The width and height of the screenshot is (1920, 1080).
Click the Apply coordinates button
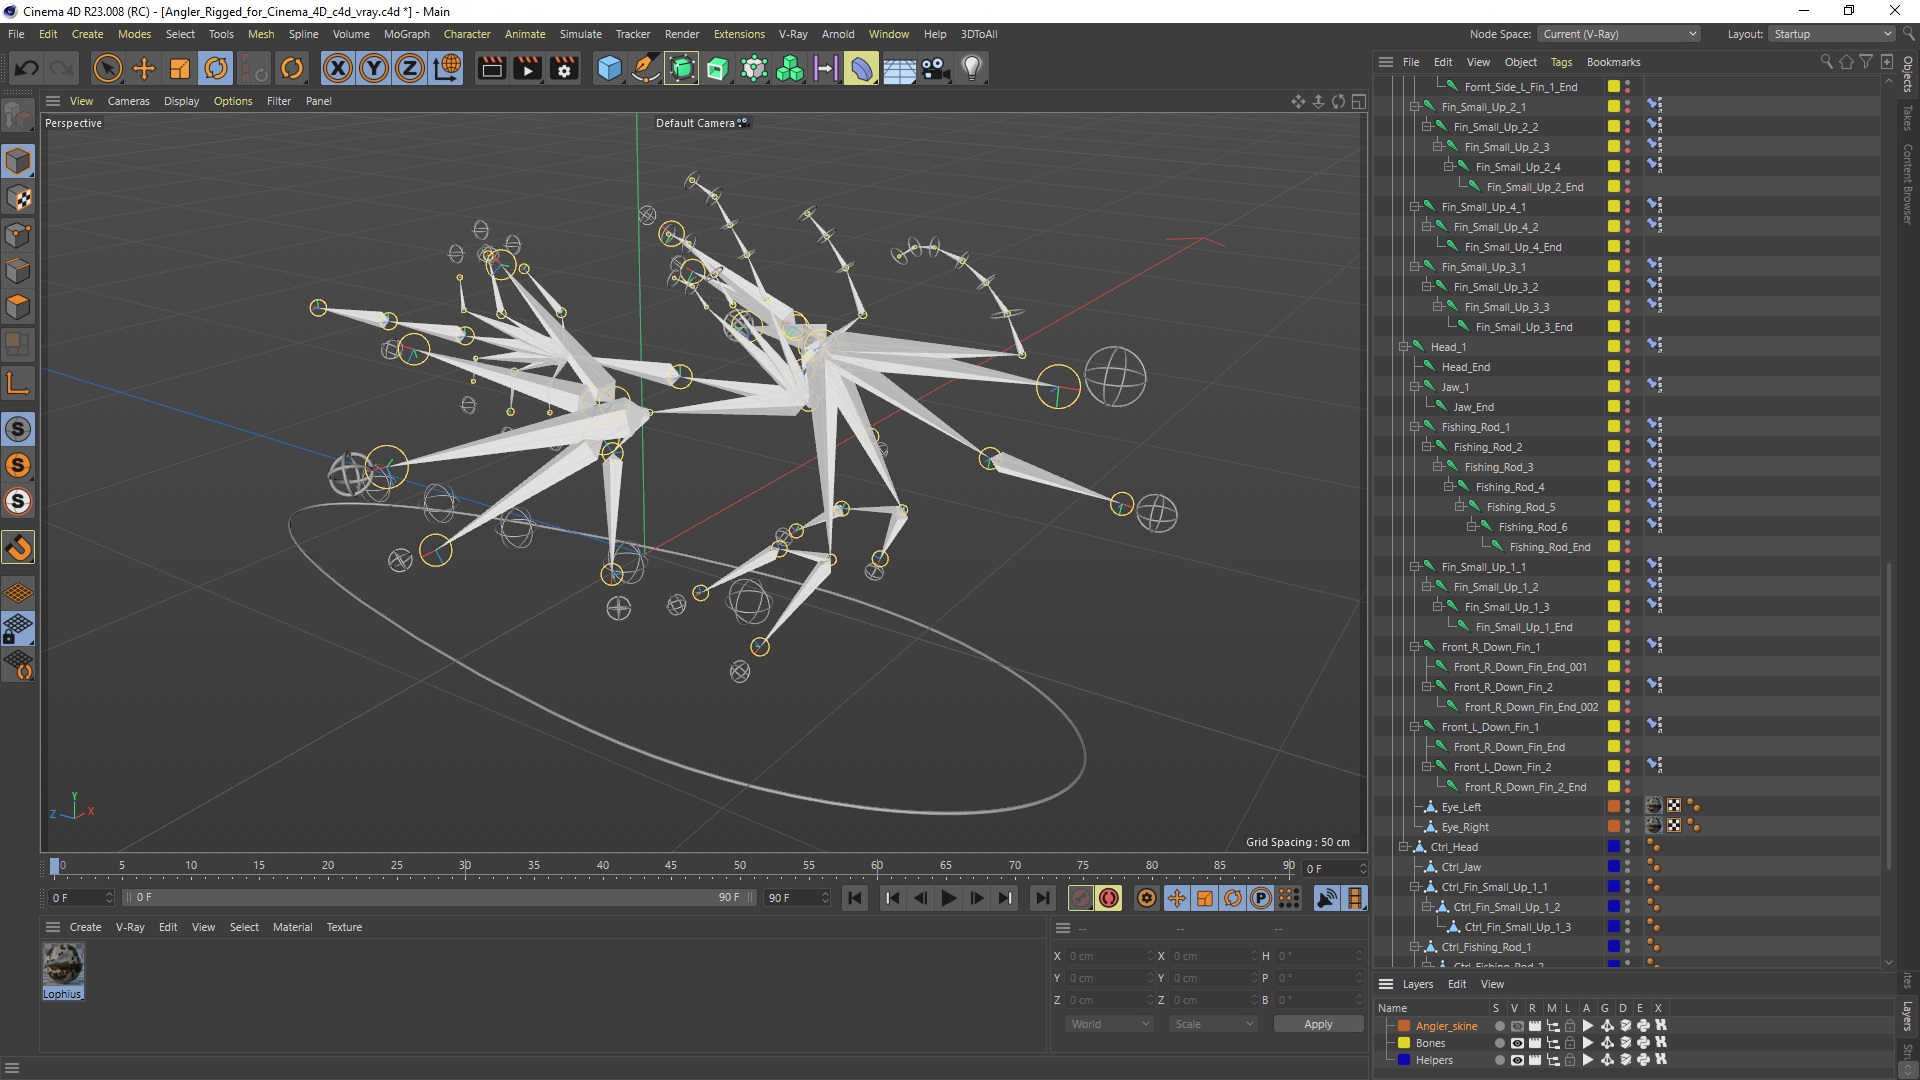[1318, 1024]
